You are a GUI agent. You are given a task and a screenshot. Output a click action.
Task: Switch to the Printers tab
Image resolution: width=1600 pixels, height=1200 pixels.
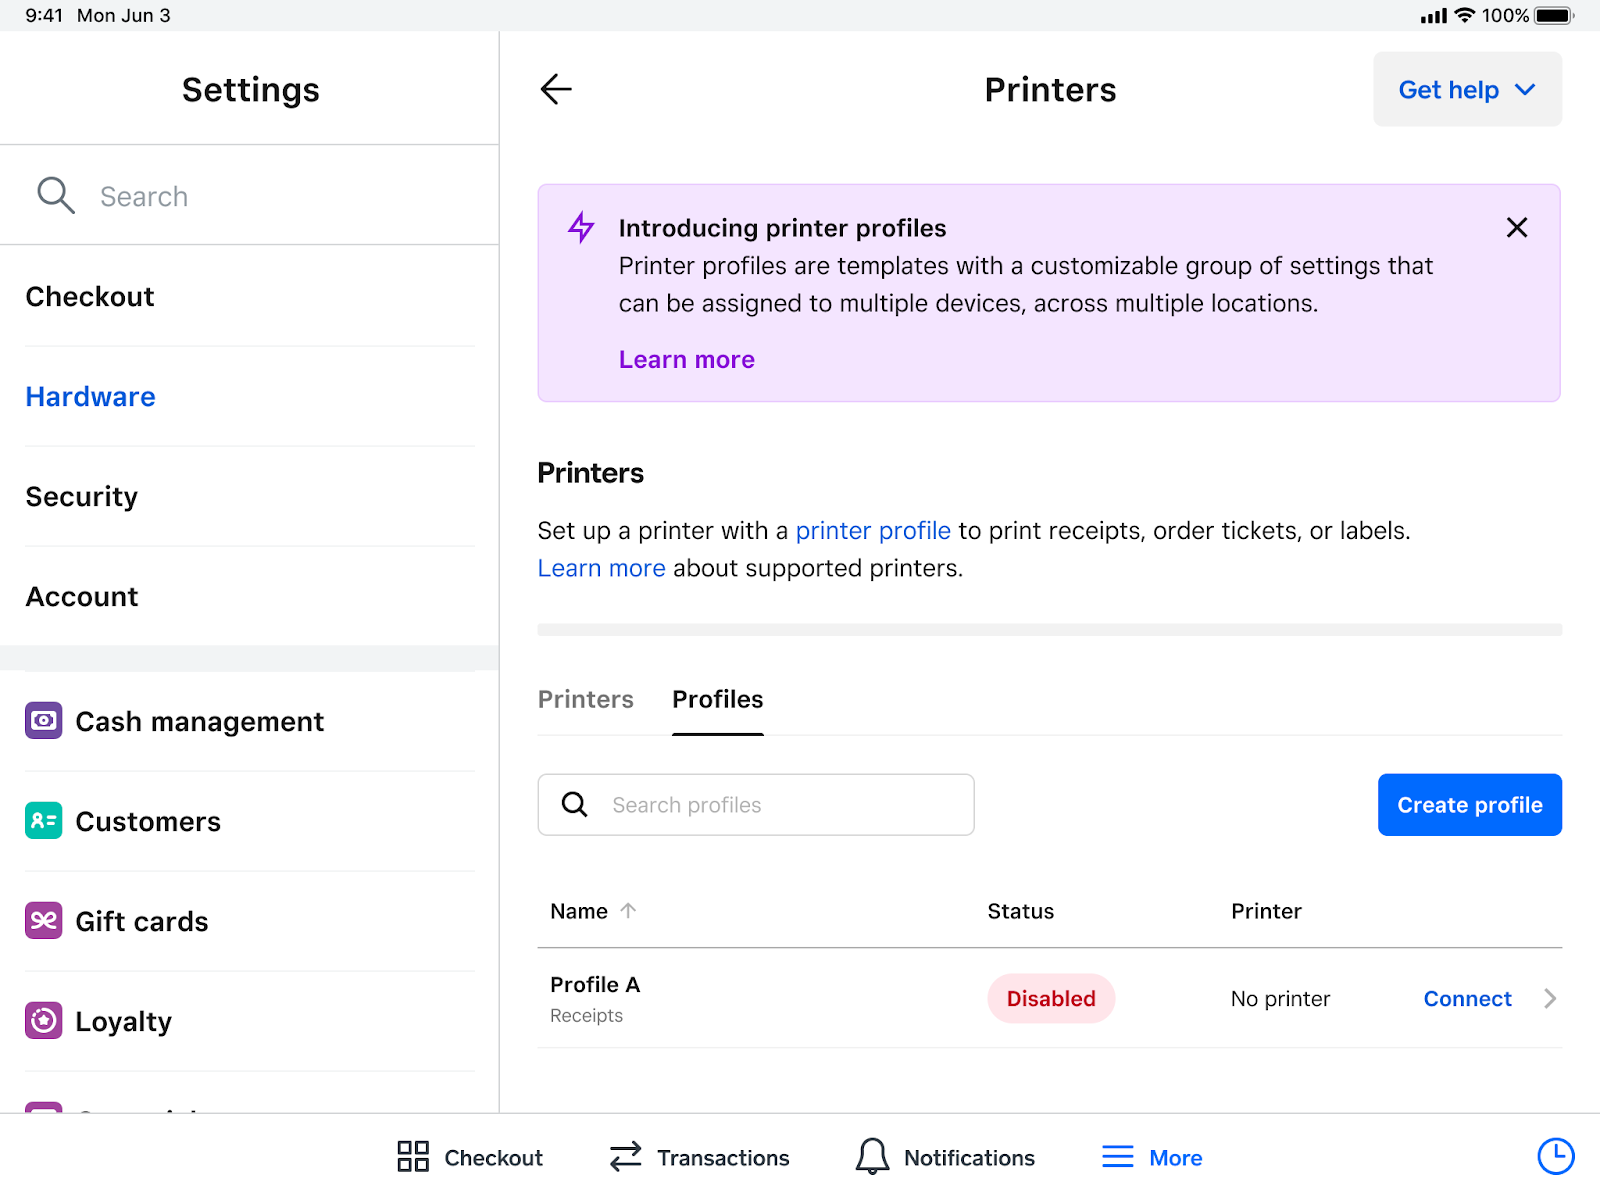pyautogui.click(x=586, y=699)
